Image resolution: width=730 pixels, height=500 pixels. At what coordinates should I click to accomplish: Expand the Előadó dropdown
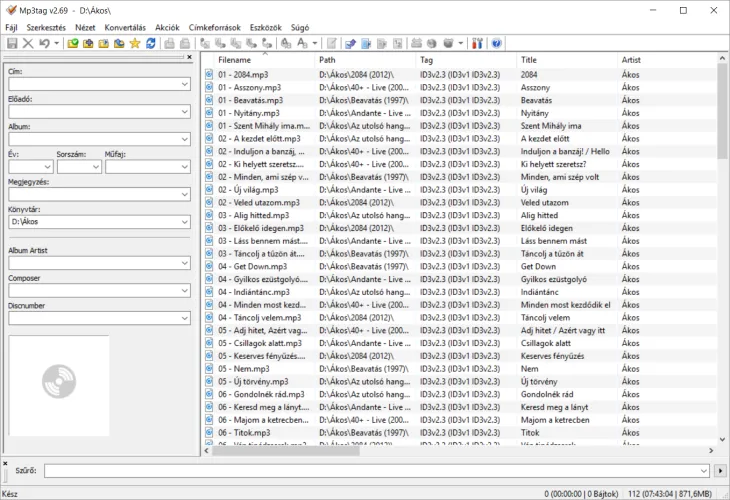coord(184,112)
